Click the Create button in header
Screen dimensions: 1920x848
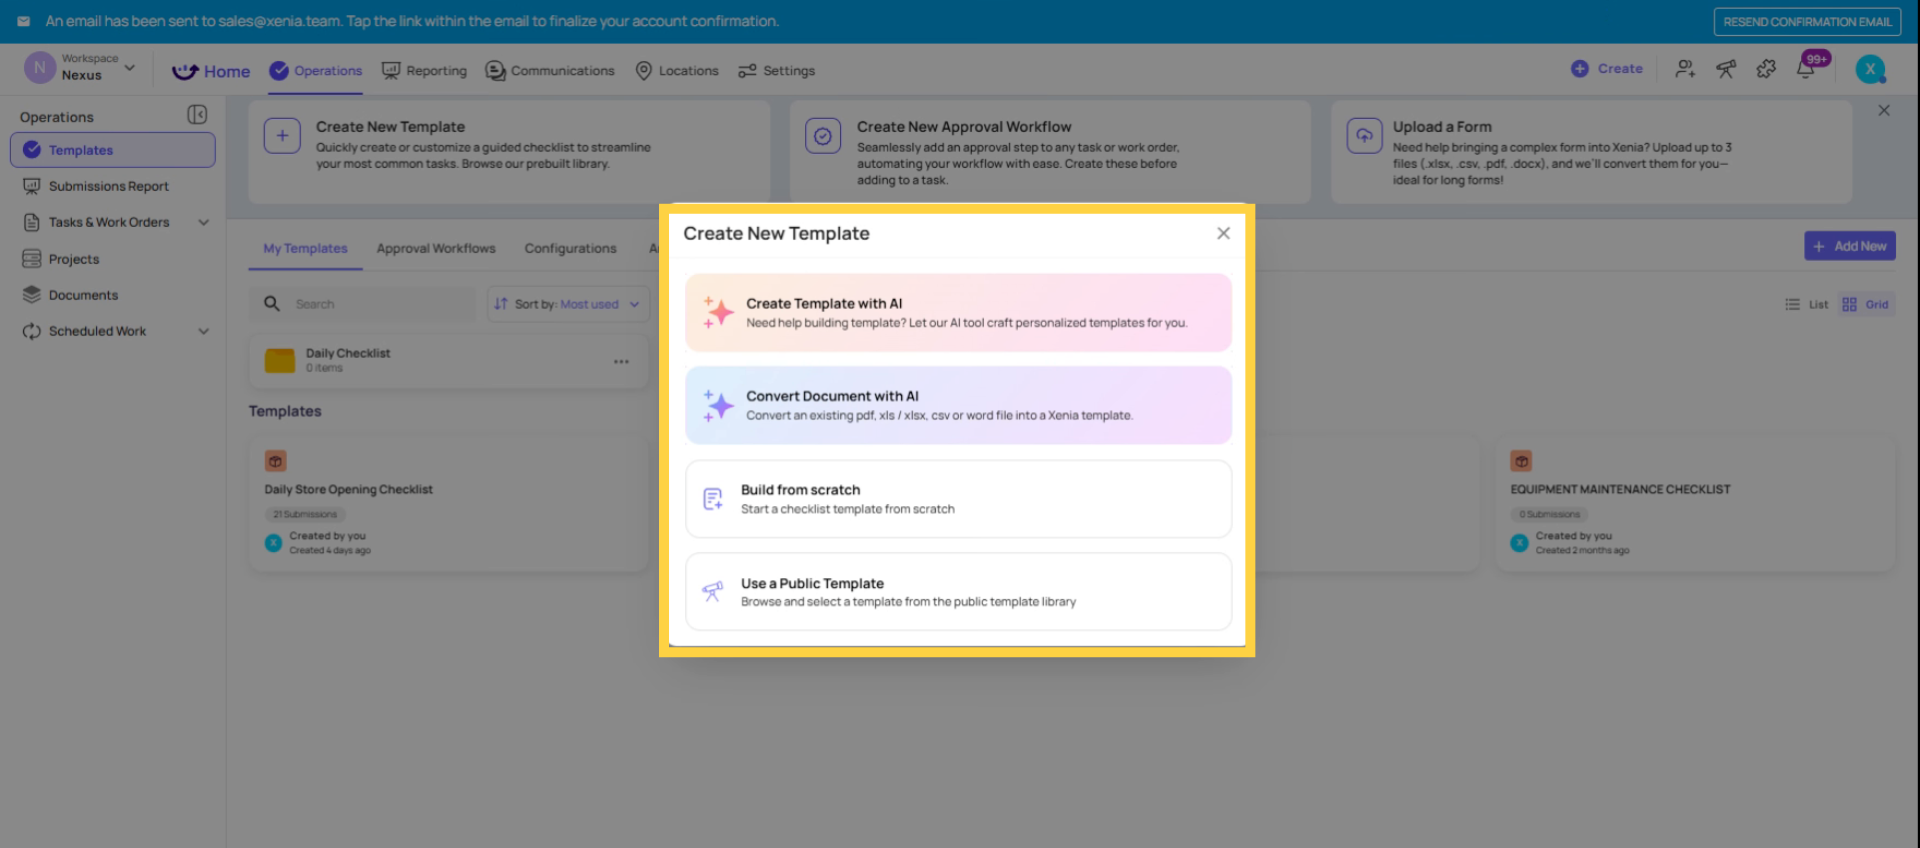point(1607,68)
